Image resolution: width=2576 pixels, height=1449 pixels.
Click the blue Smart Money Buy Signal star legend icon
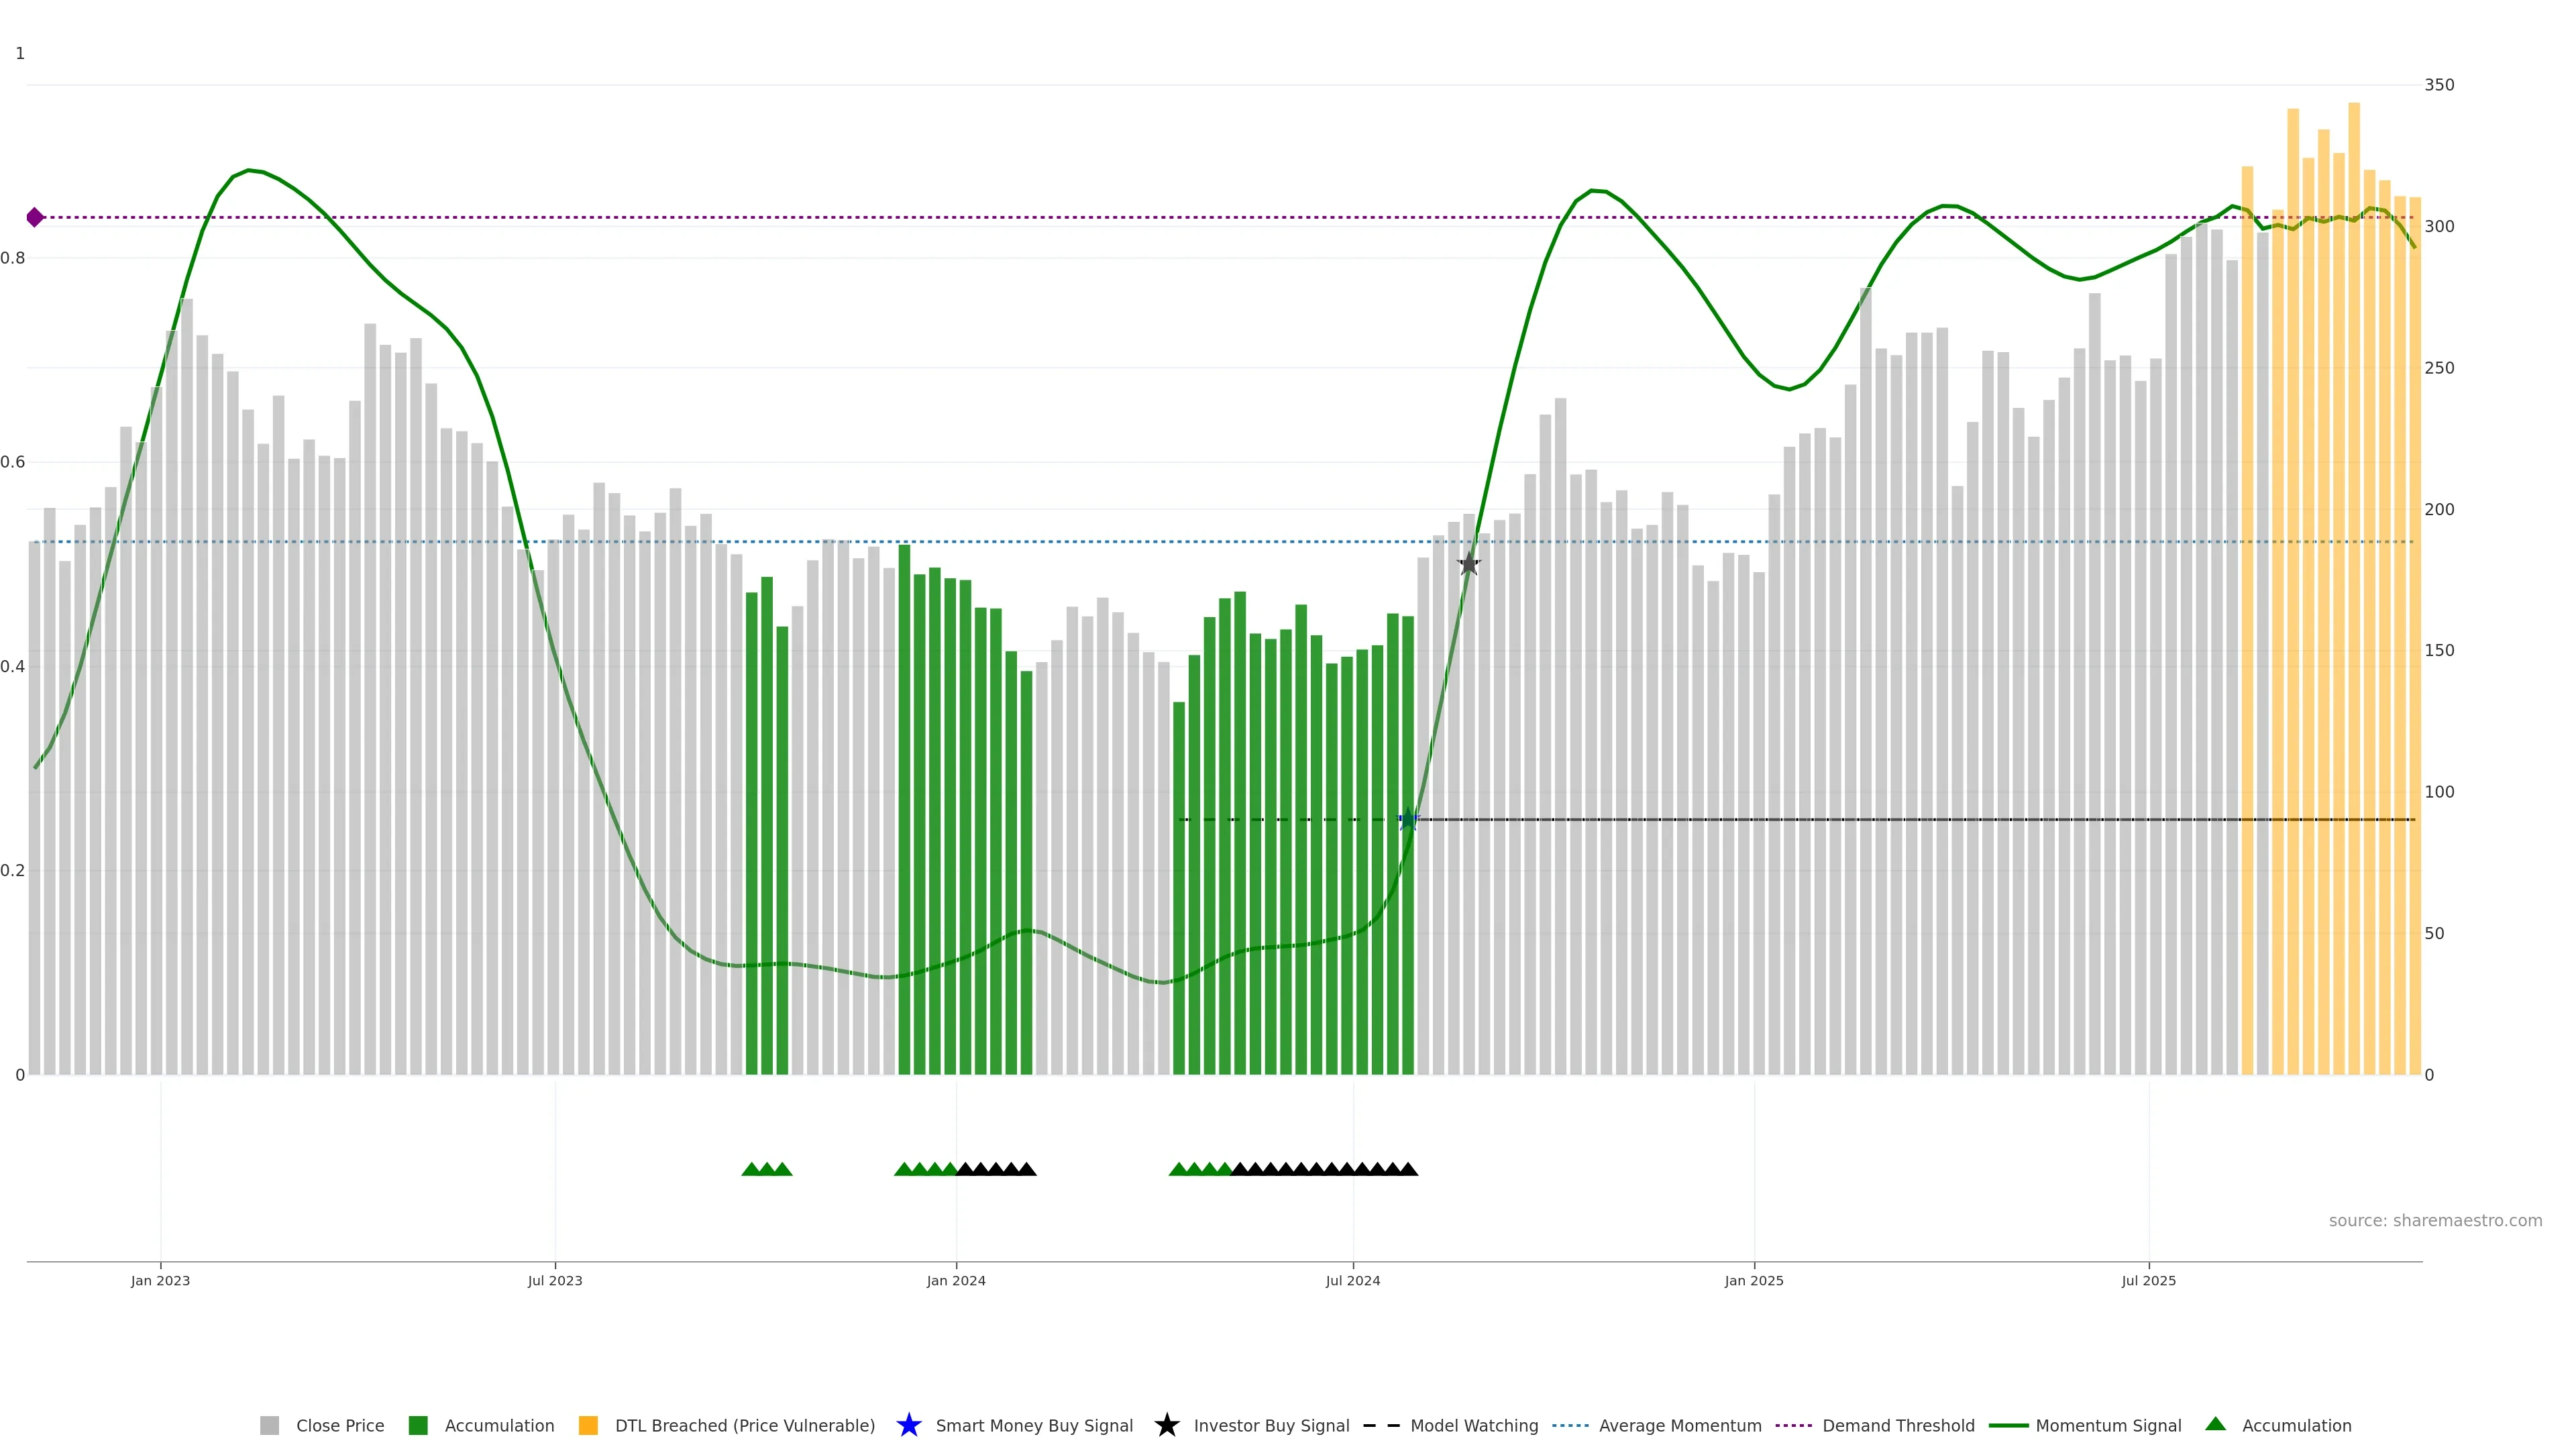[908, 1425]
